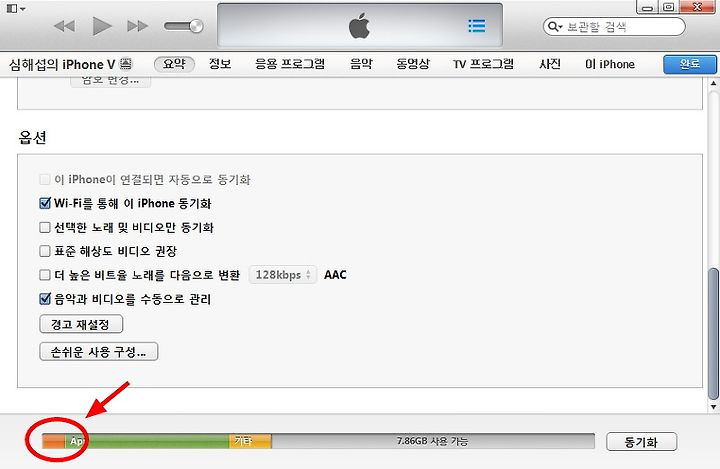Viewport: 720px width, 469px height.
Task: Click the device name 심해섭의 iPhone V
Action: [x=62, y=64]
